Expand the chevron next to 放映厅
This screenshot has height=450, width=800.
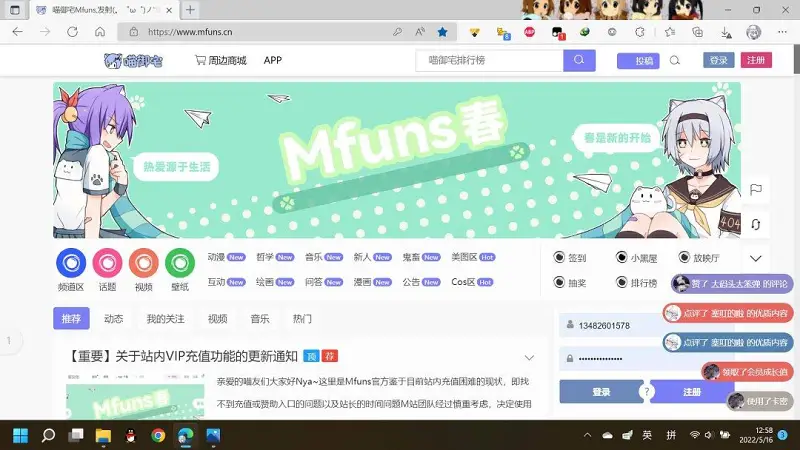(756, 258)
